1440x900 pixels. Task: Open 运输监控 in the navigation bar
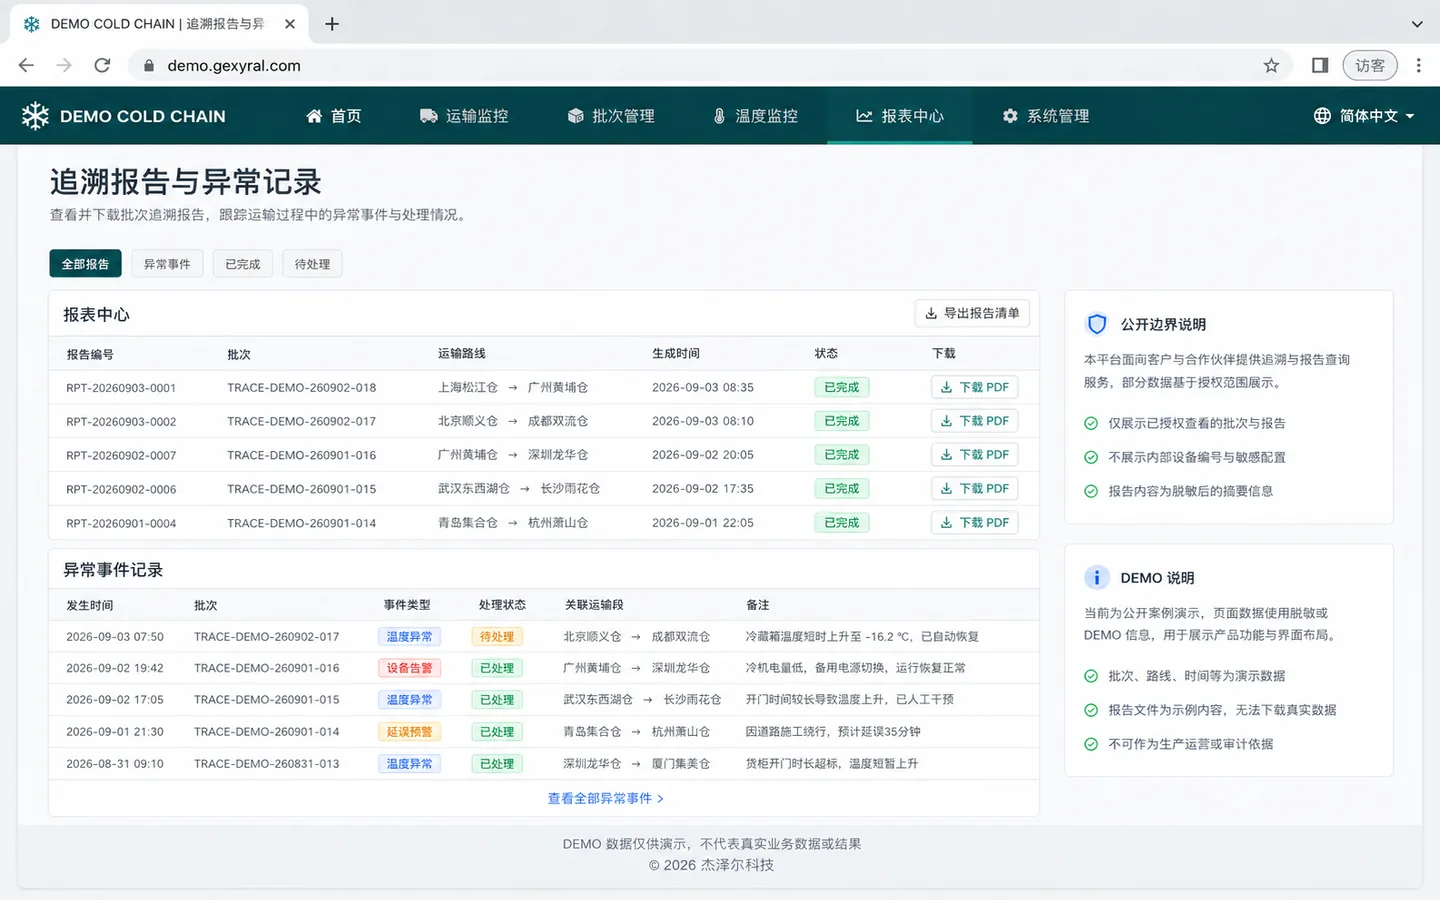[x=464, y=116]
